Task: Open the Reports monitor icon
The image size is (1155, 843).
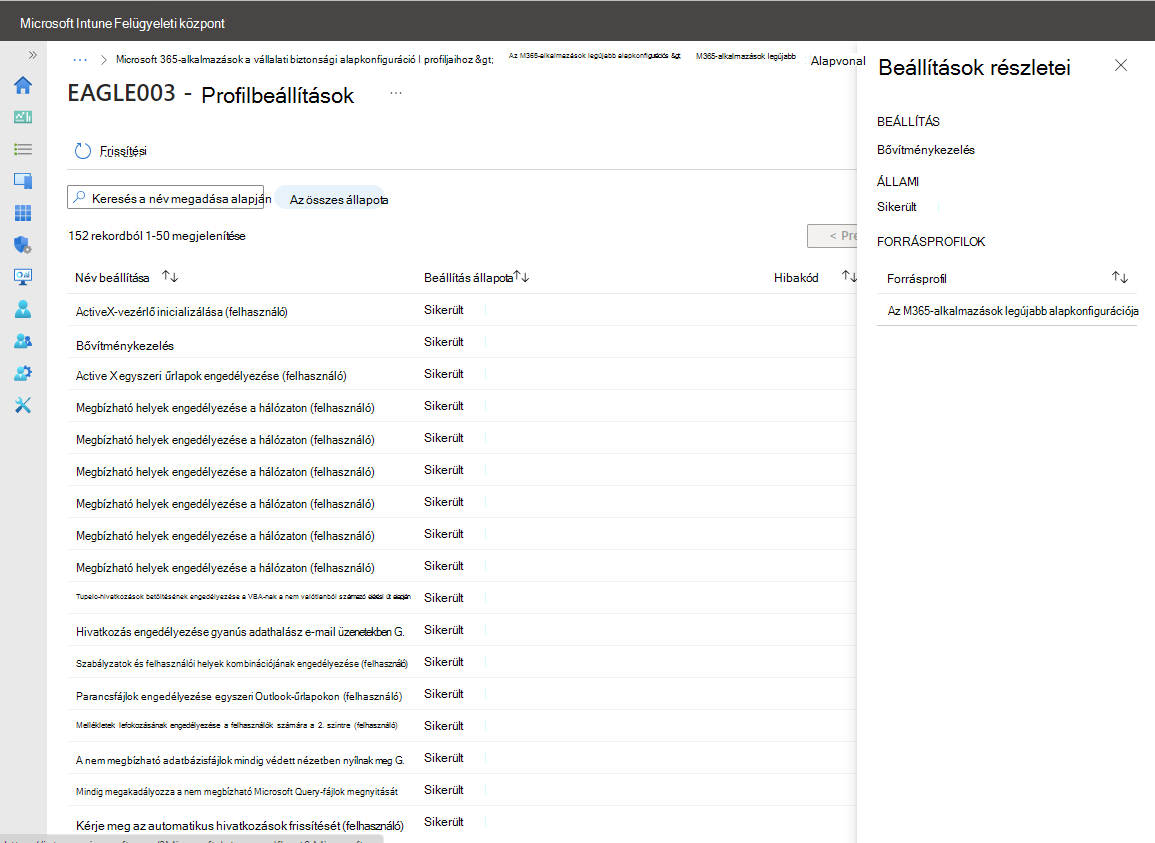Action: pos(23,277)
